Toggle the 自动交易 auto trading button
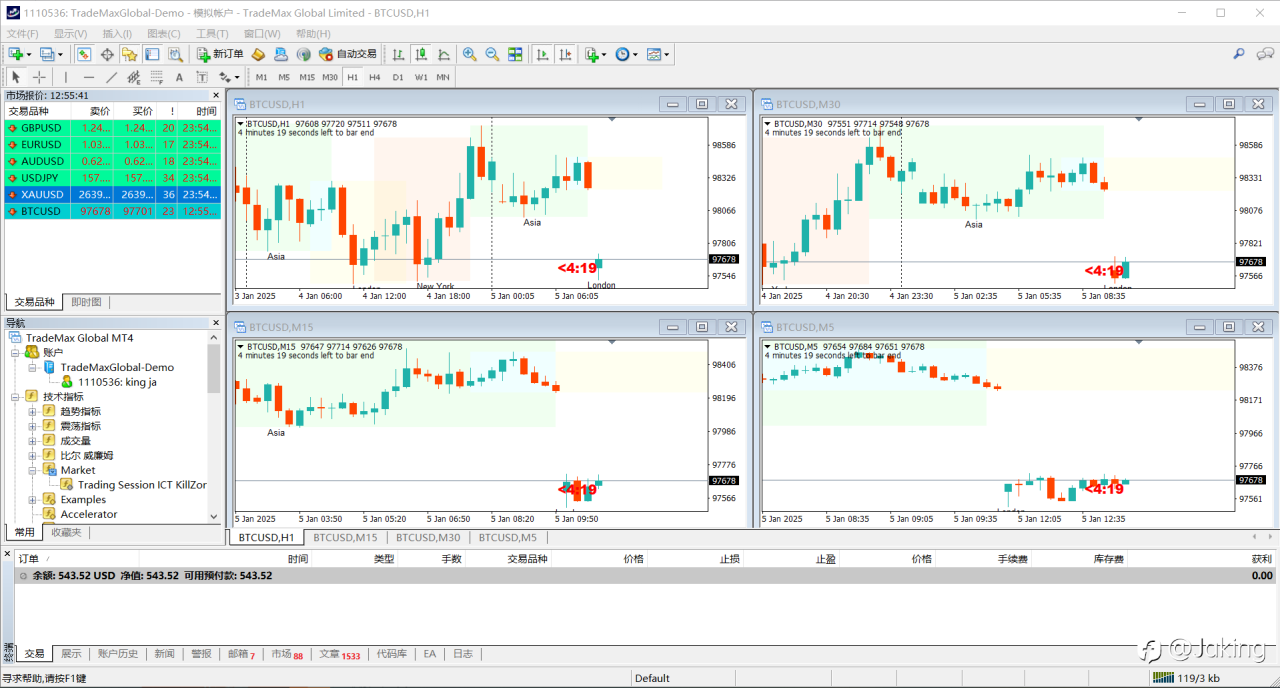Screen dimensions: 1280x688 pos(347,54)
